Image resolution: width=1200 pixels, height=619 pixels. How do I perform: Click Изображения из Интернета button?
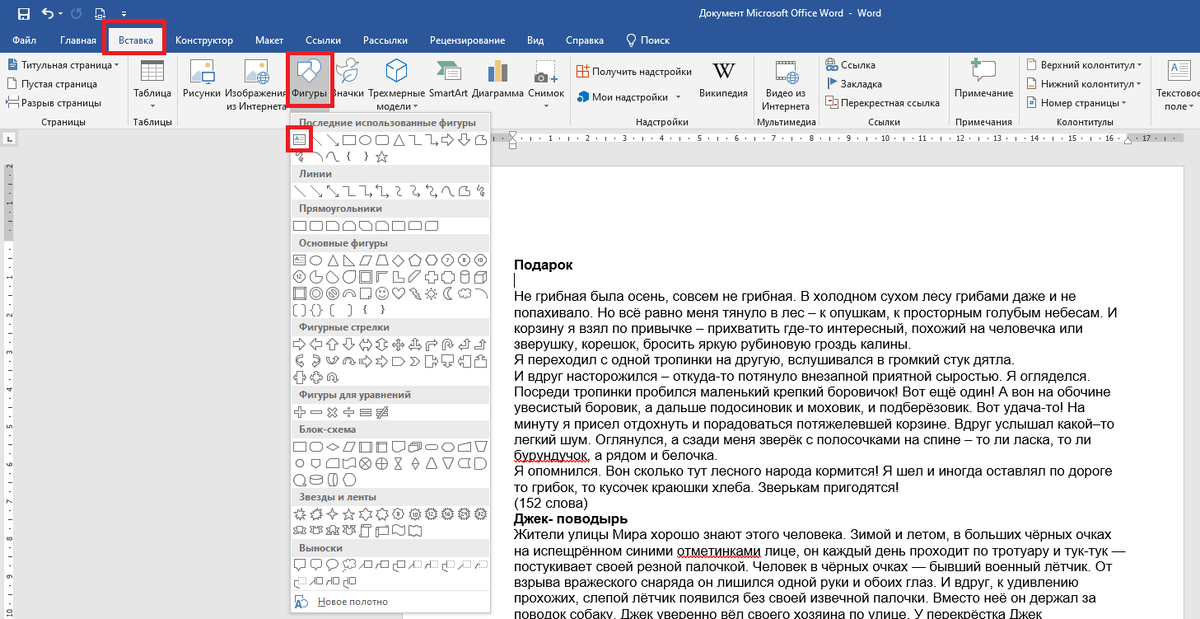click(257, 84)
